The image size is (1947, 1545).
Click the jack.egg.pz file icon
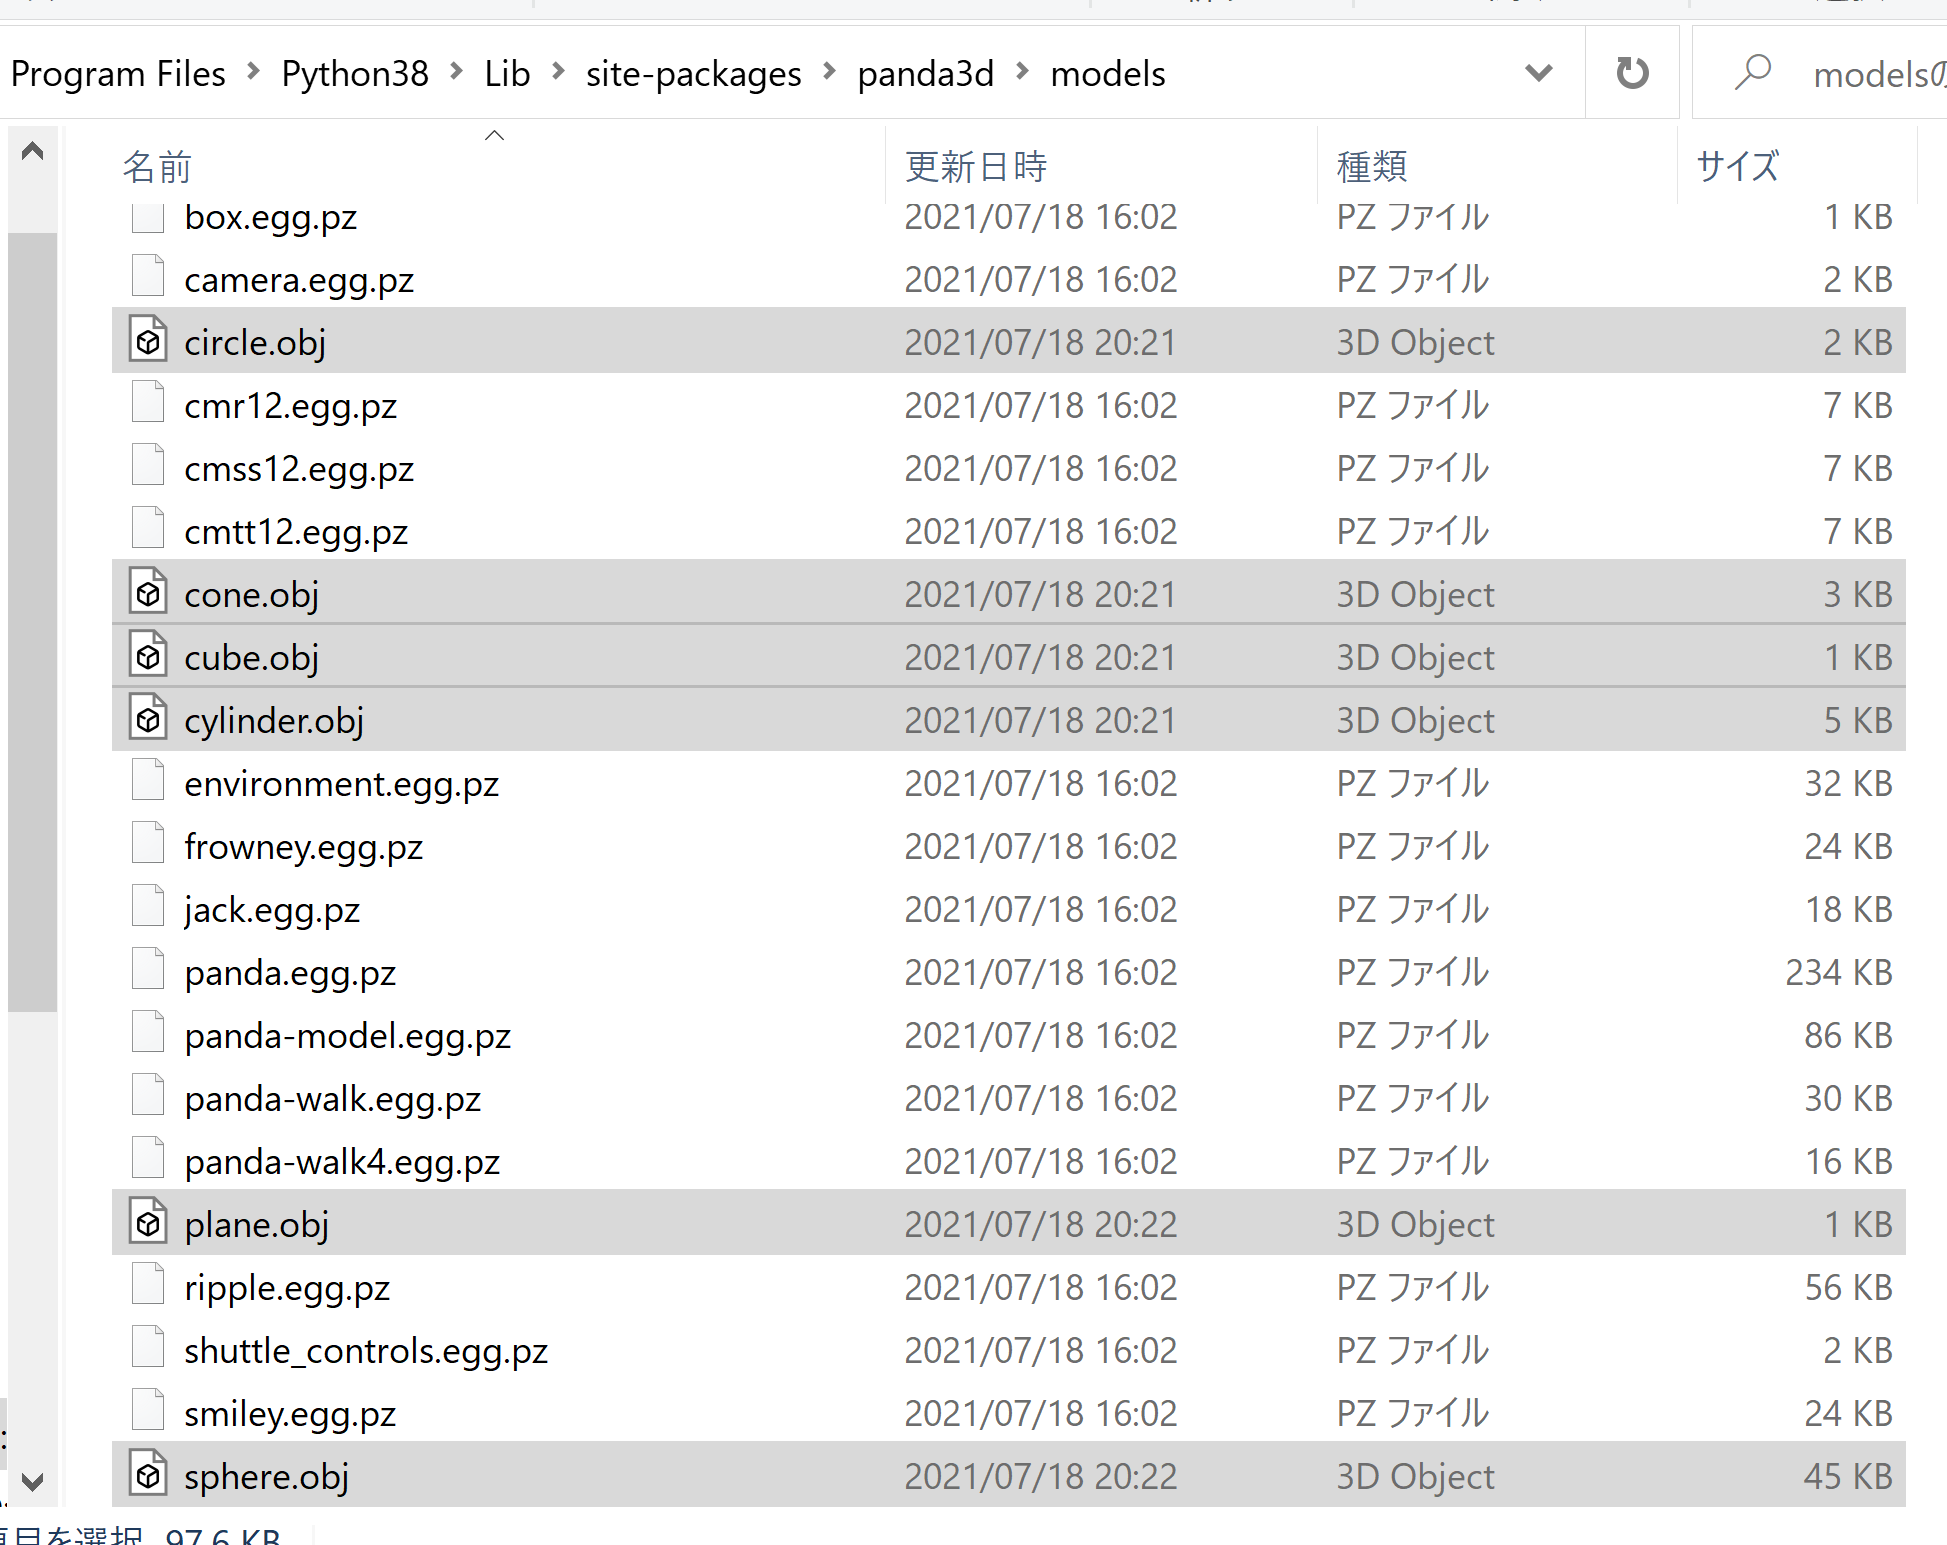coord(148,906)
